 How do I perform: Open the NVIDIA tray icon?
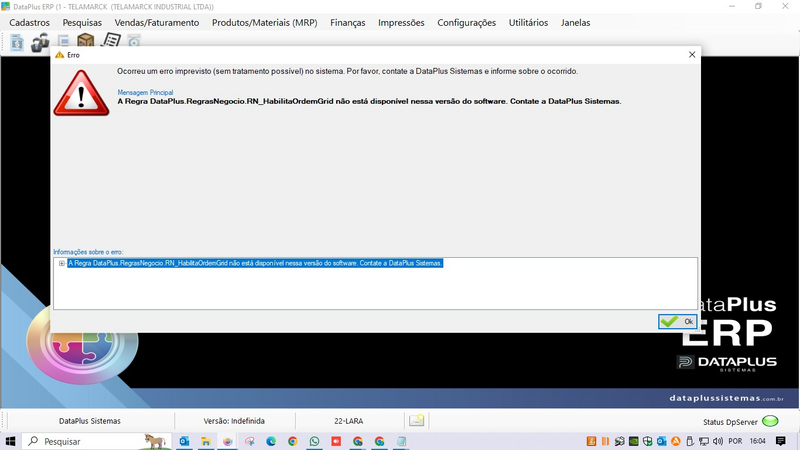pyautogui.click(x=633, y=441)
